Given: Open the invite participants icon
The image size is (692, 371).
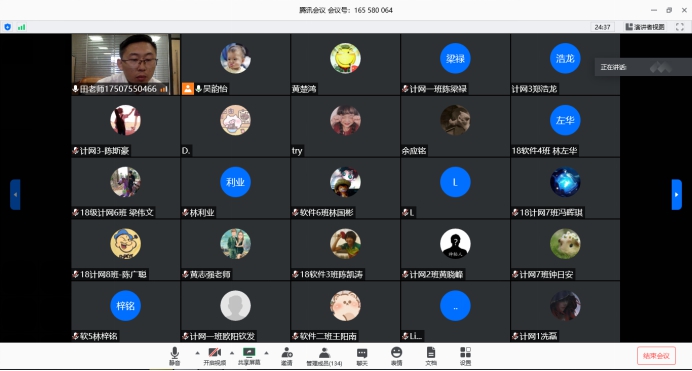Looking at the screenshot, I should click(287, 356).
